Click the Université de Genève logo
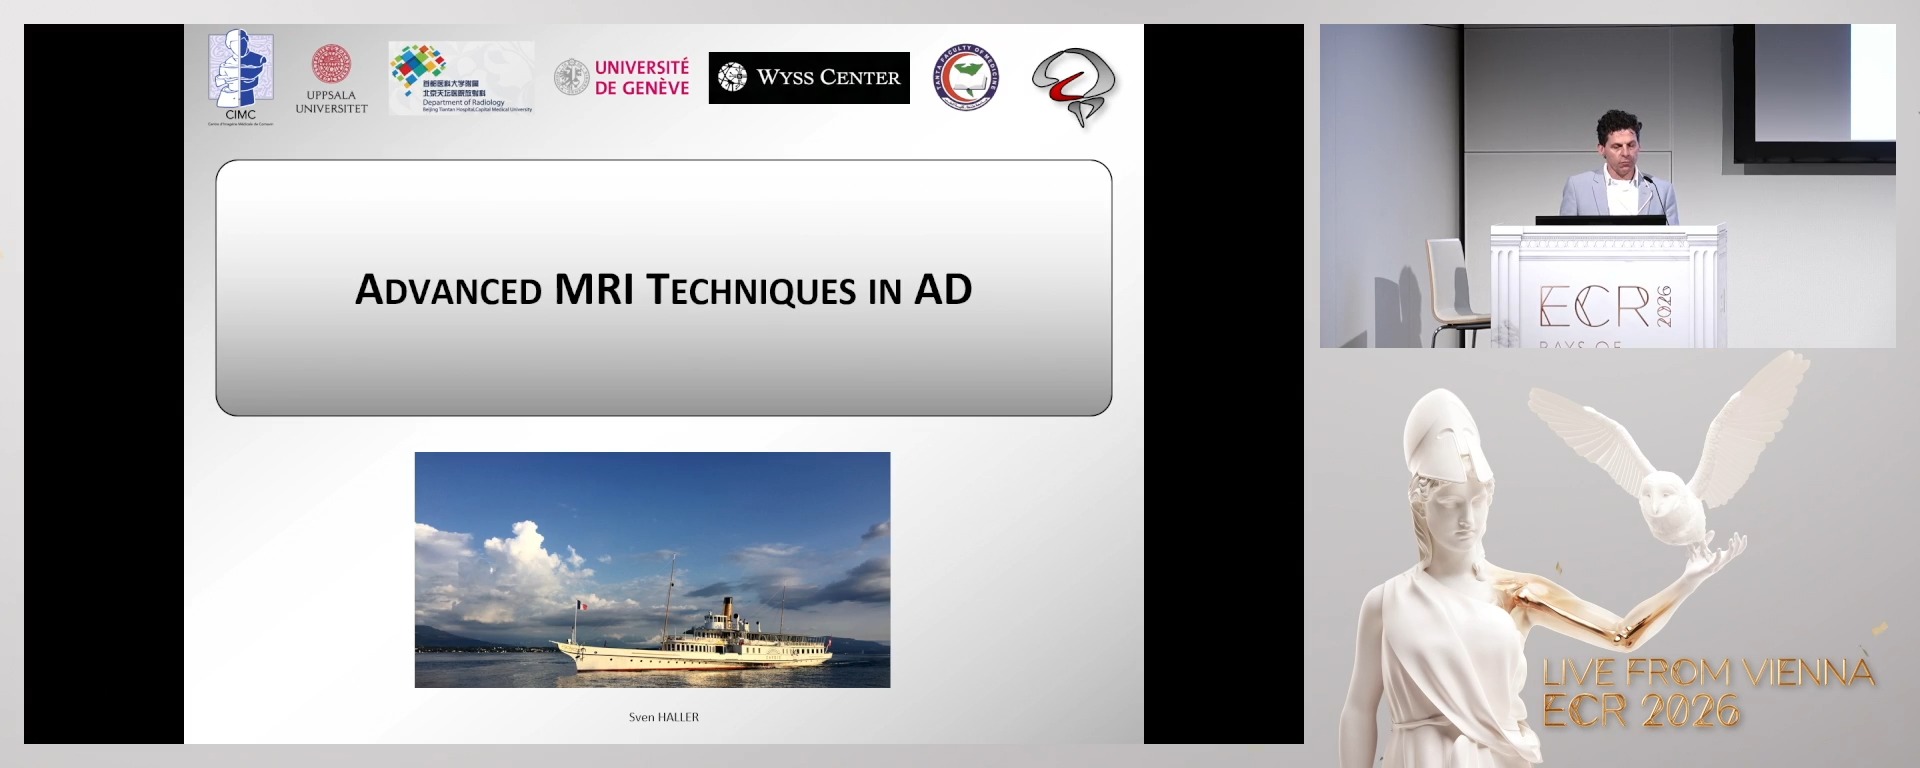Image resolution: width=1920 pixels, height=768 pixels. [641, 78]
